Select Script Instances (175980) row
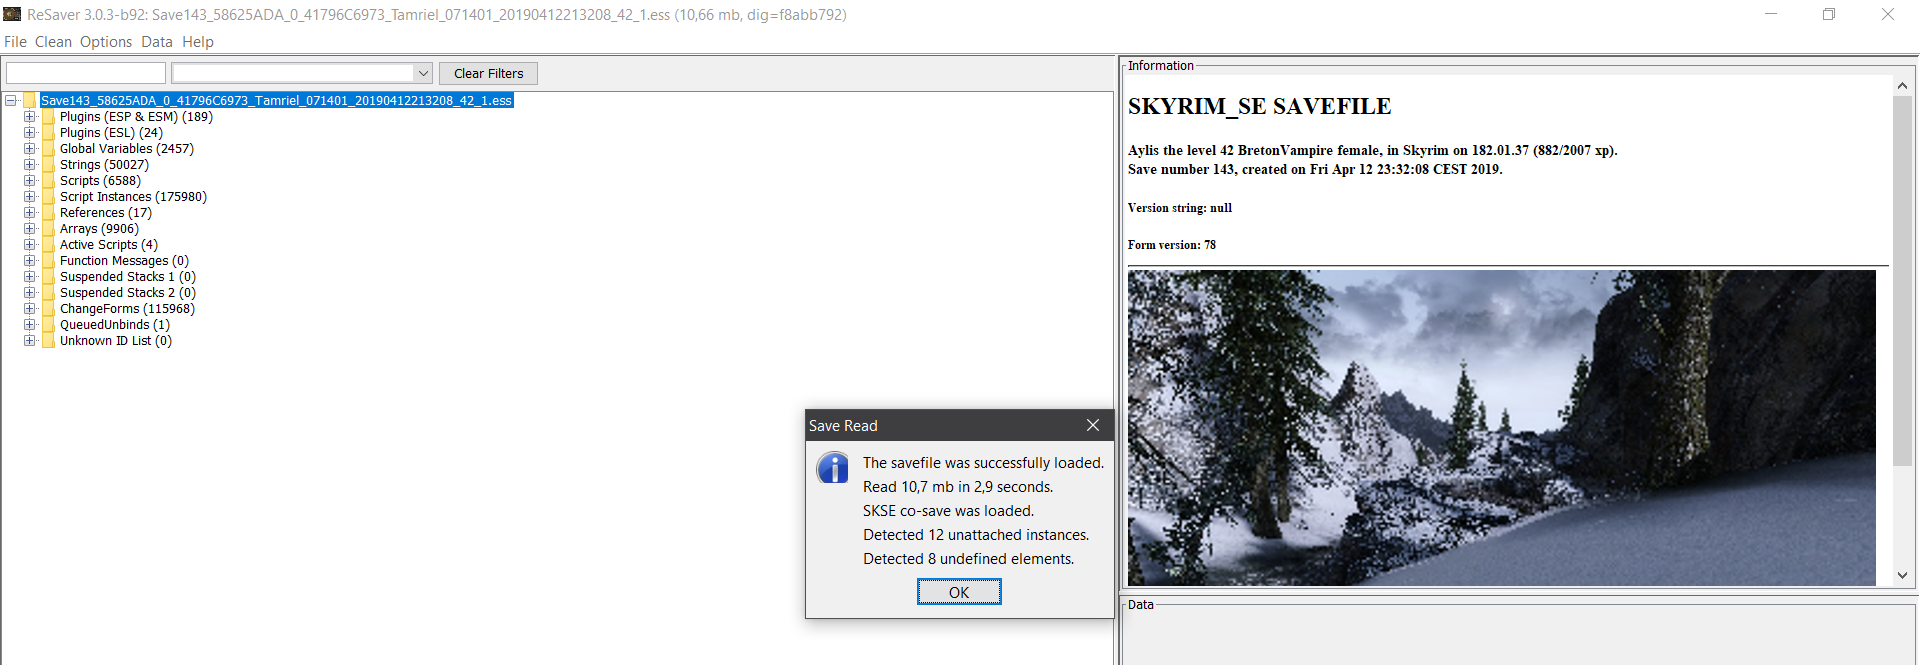 [133, 196]
